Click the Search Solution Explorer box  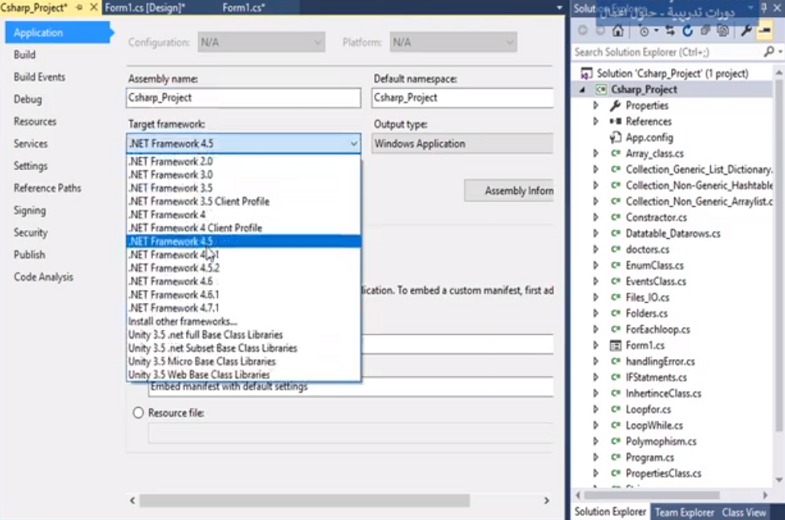coord(666,52)
